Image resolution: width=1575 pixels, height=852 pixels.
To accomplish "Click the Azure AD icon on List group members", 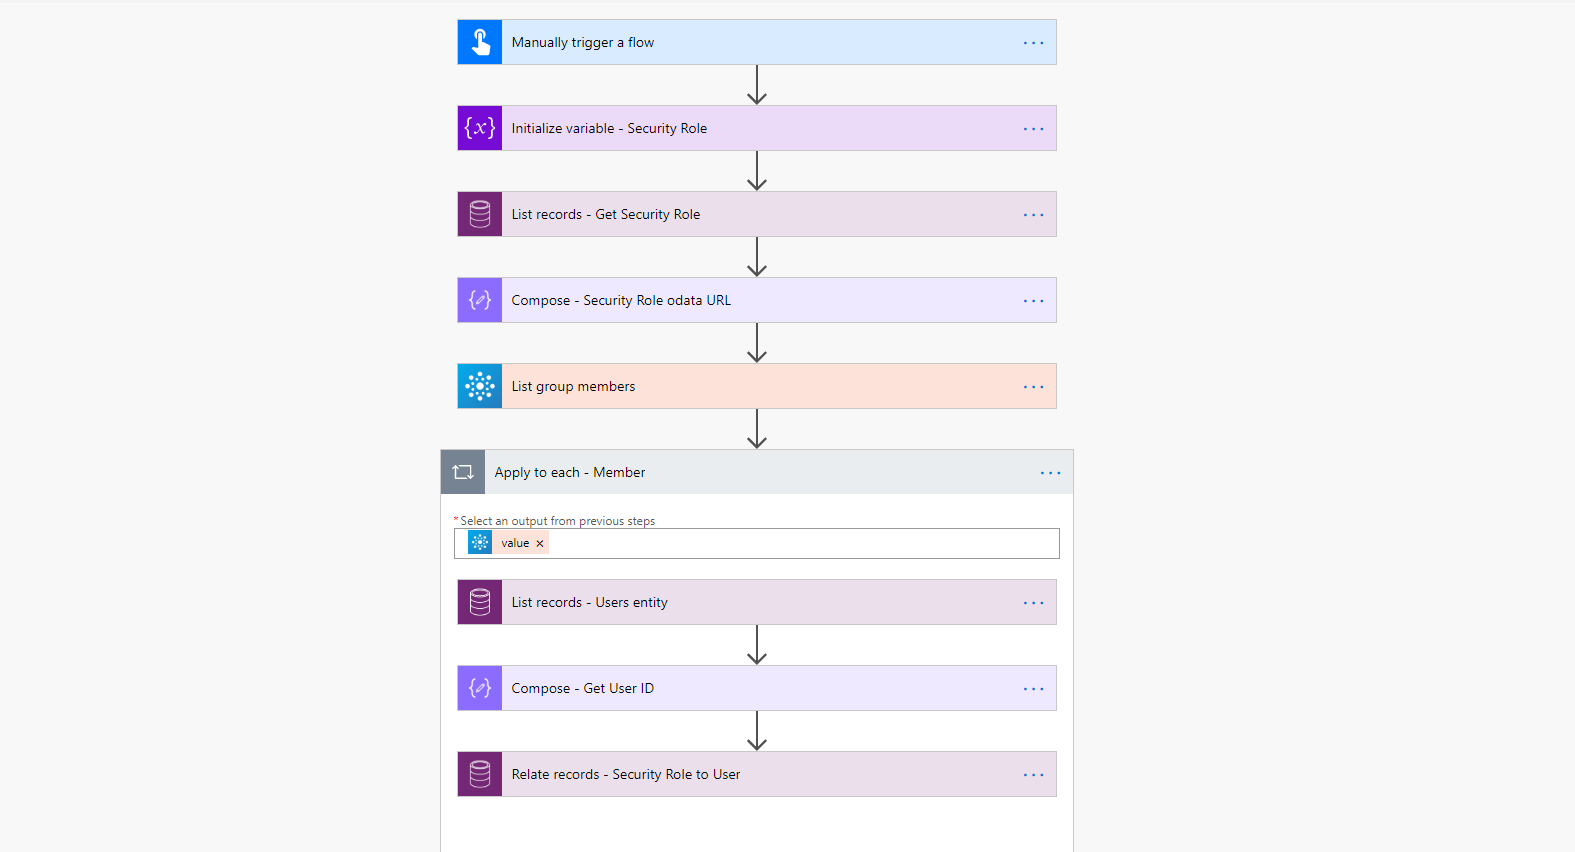I will click(479, 385).
